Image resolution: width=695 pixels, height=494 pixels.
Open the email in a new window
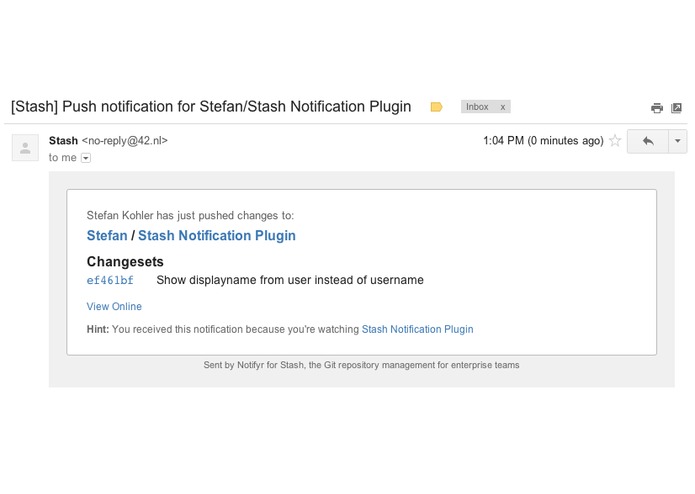click(x=676, y=108)
